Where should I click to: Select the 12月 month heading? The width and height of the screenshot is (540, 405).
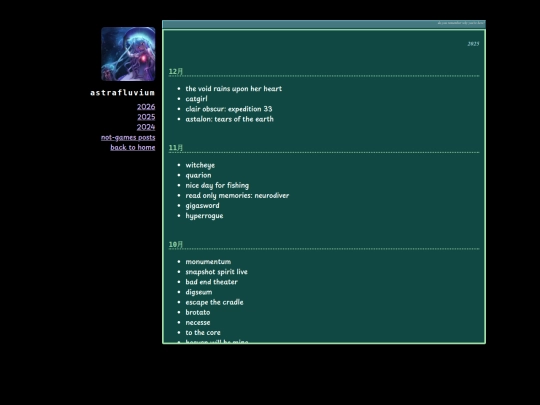click(176, 72)
